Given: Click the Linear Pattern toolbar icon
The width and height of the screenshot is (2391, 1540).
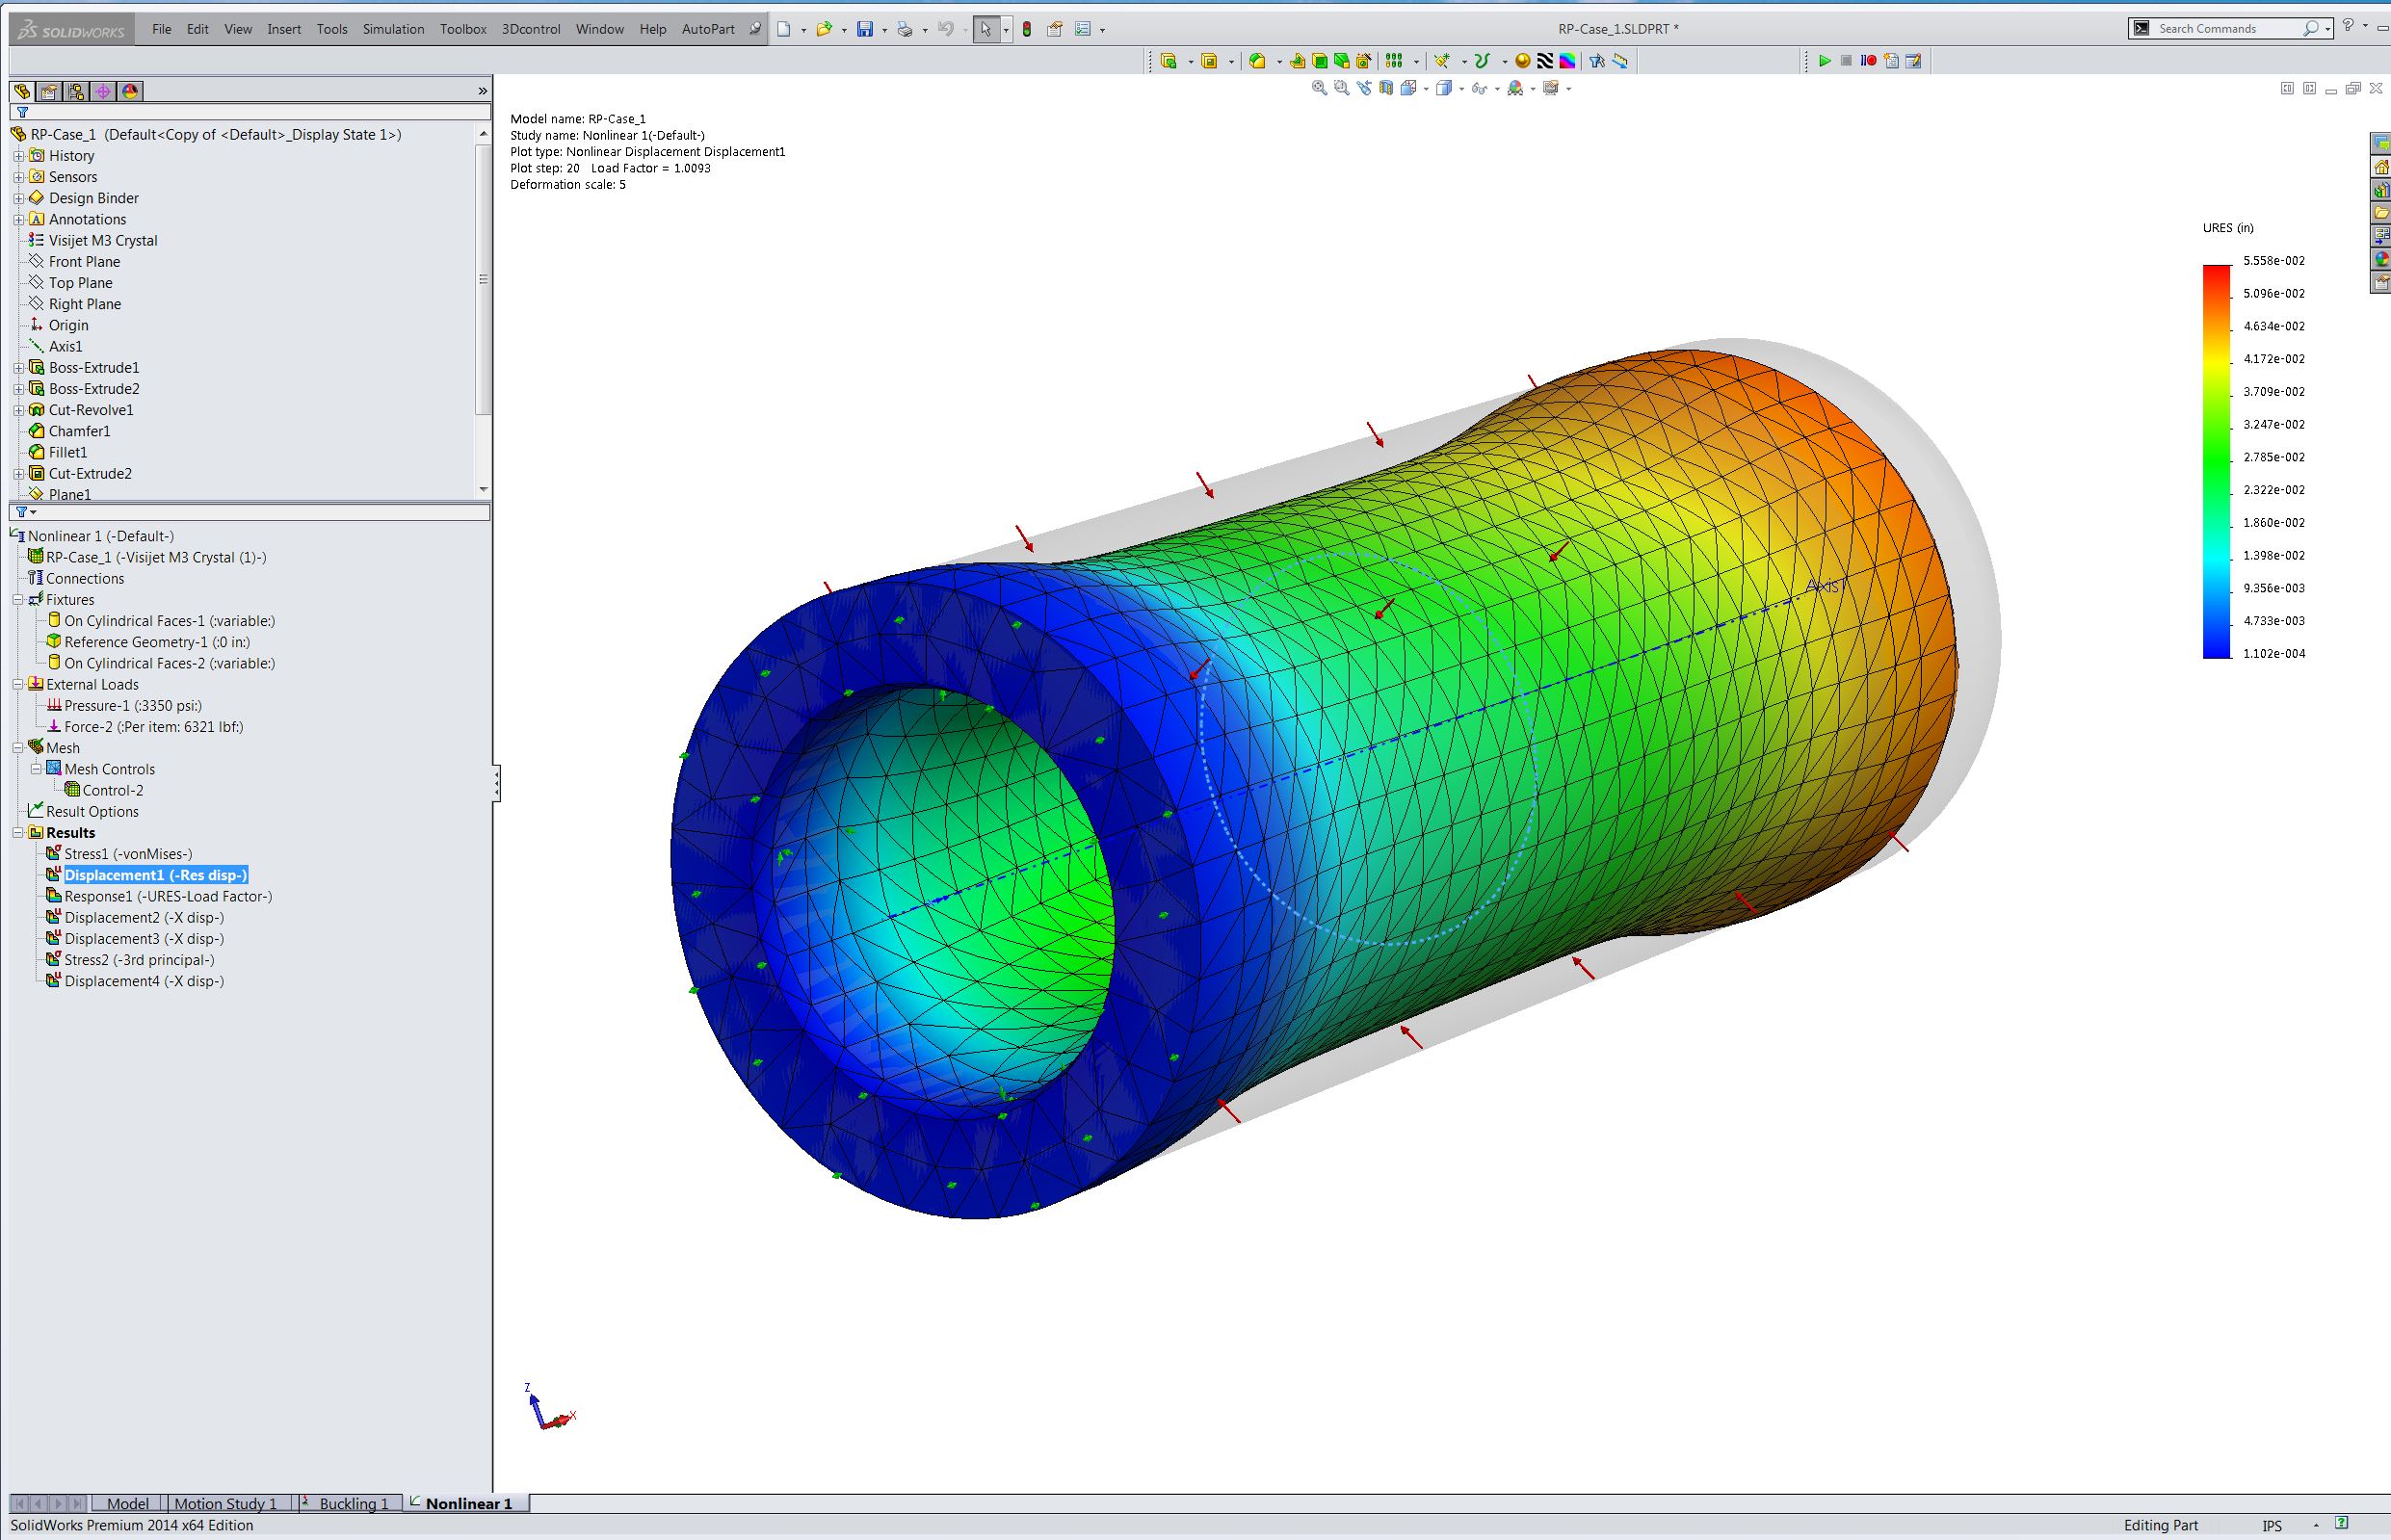Looking at the screenshot, I should click(1394, 61).
